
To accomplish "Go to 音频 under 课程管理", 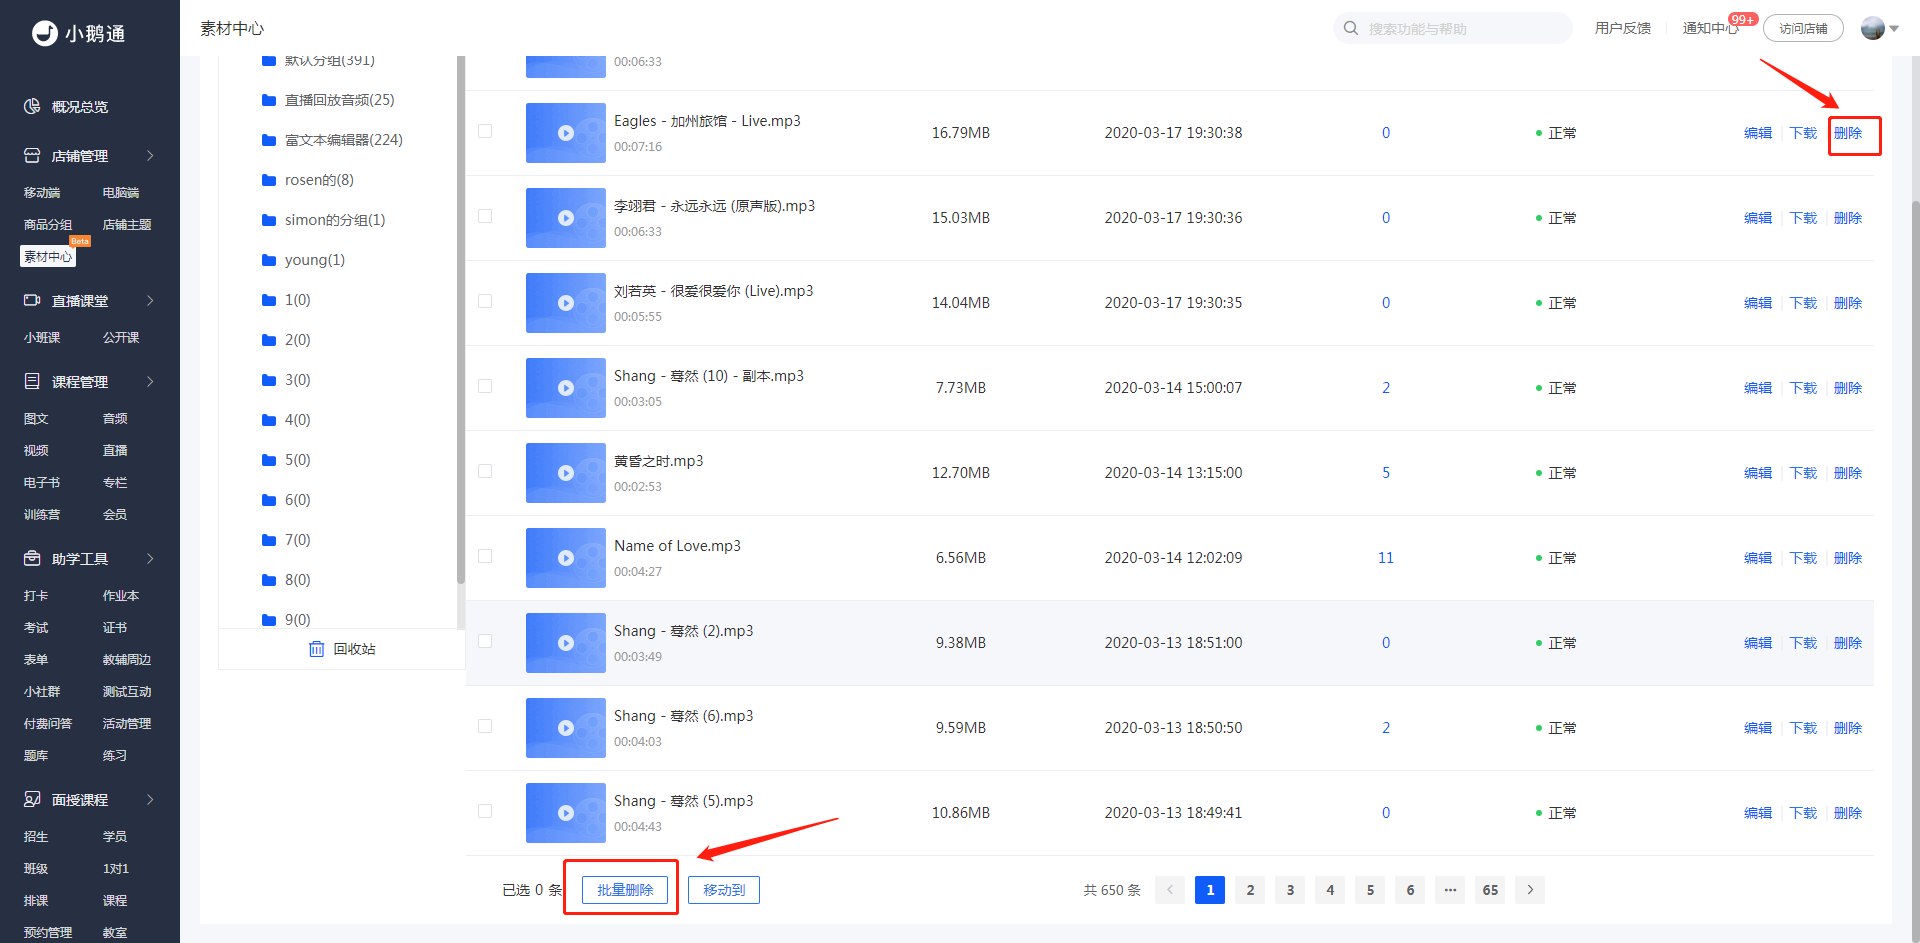I will click(x=115, y=418).
